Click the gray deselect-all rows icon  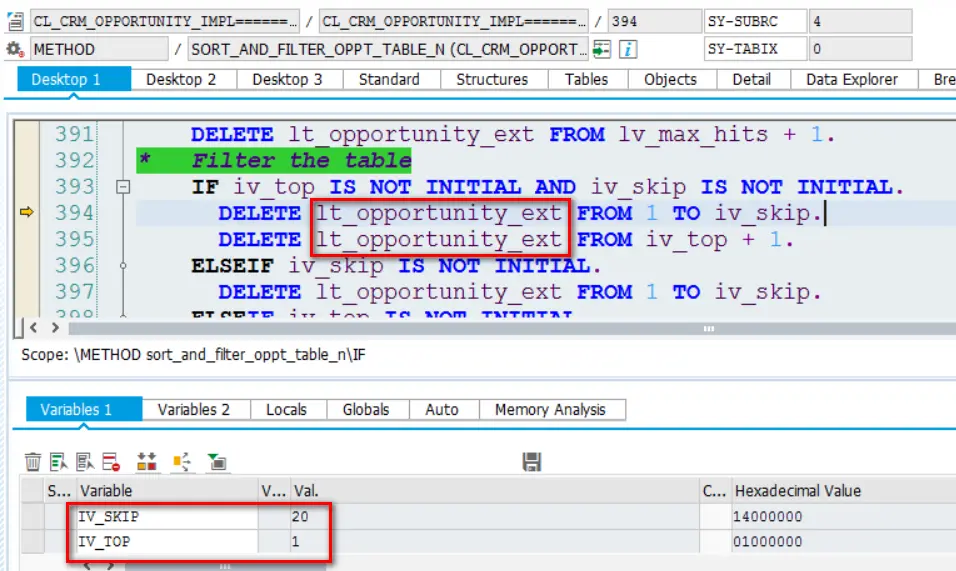tap(85, 462)
